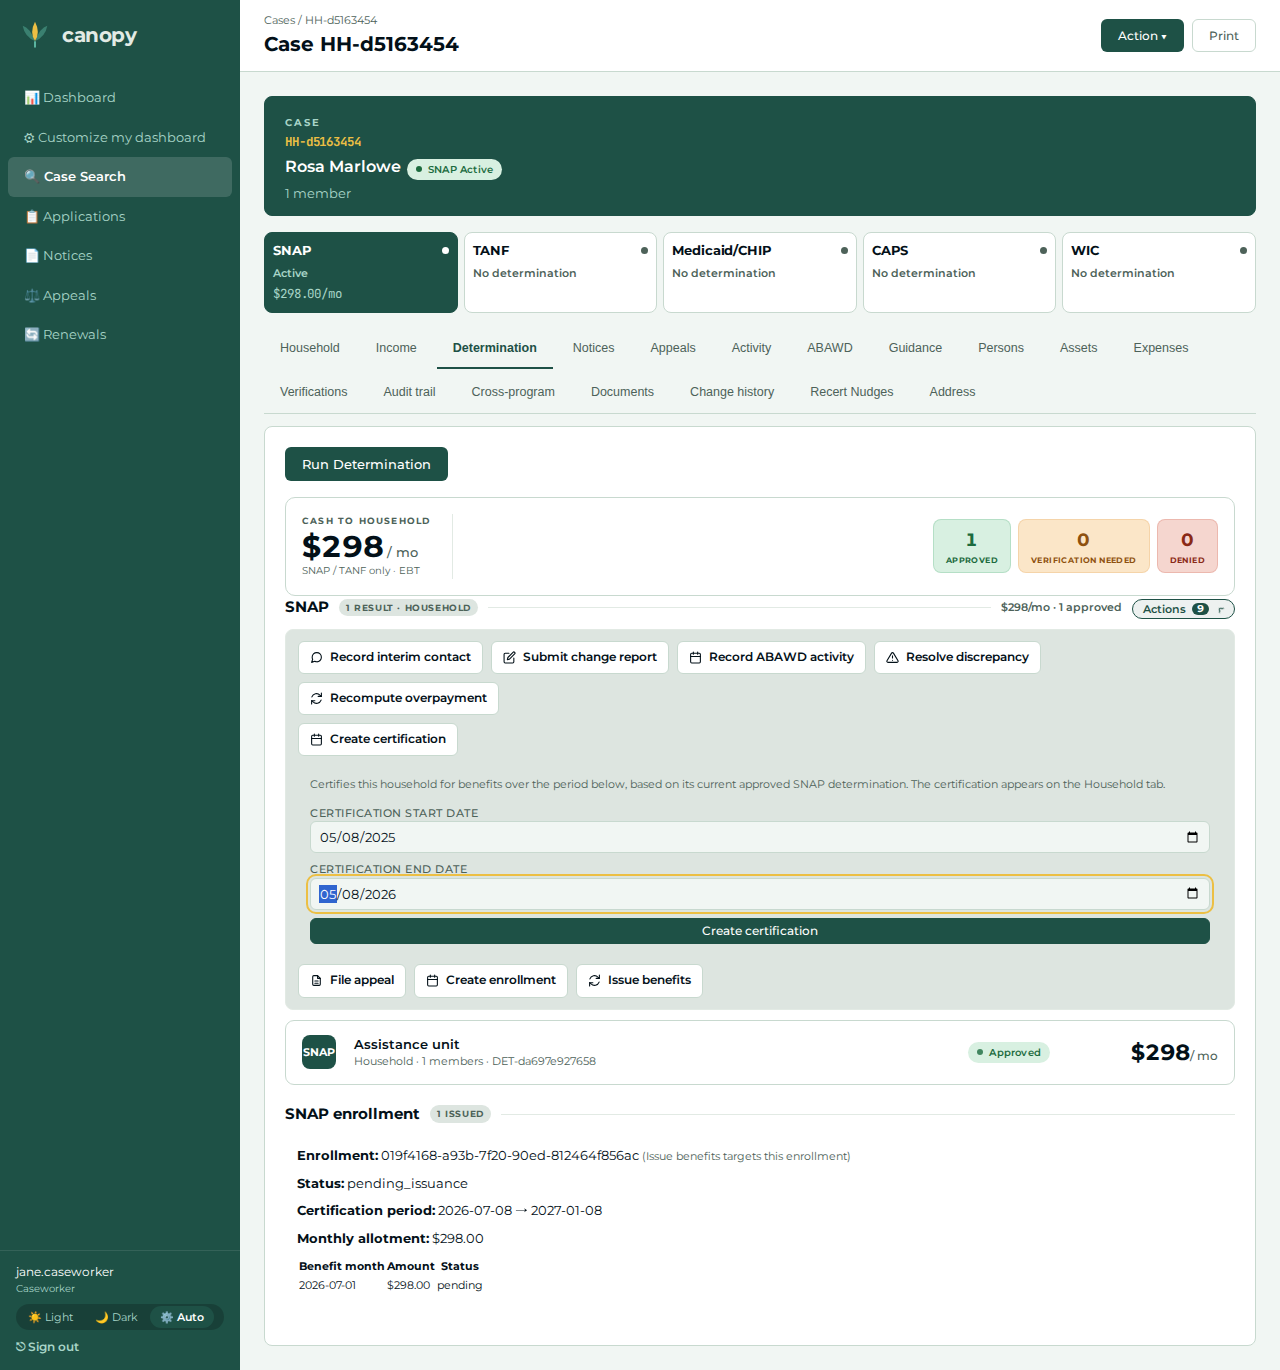The height and width of the screenshot is (1370, 1280).
Task: Click the File appeal button
Action: [x=352, y=980]
